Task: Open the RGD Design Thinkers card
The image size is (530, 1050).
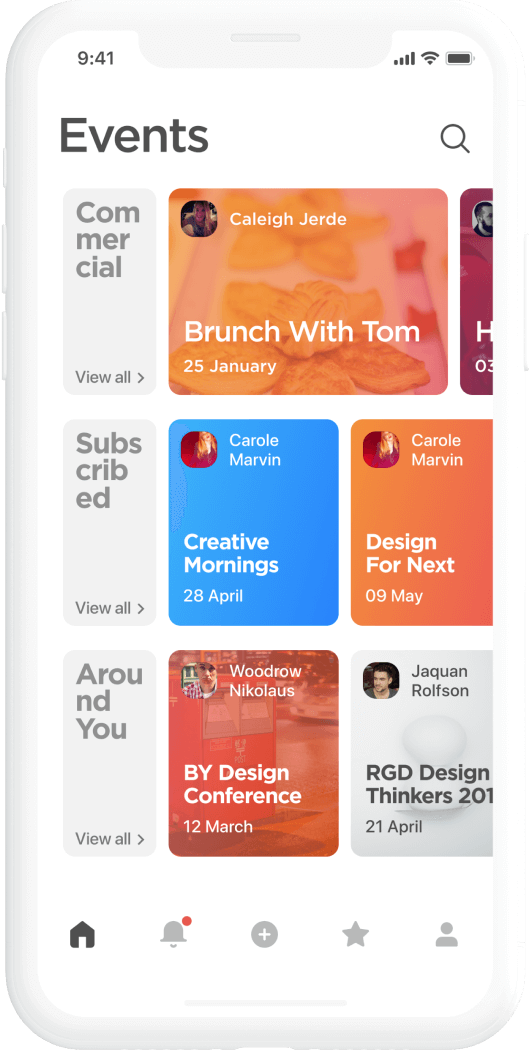Action: click(x=422, y=753)
